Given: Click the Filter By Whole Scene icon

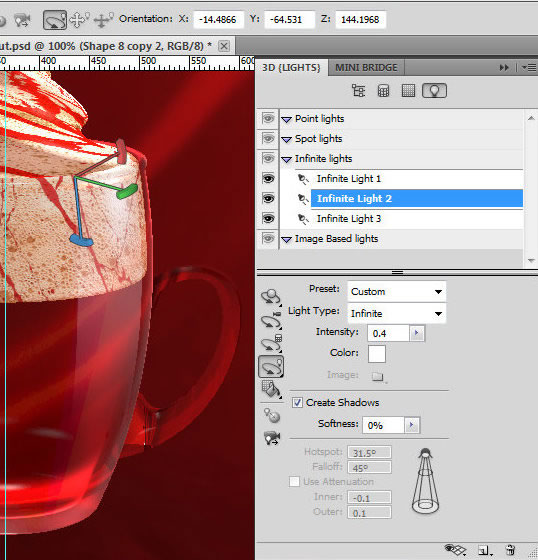Looking at the screenshot, I should coord(358,91).
